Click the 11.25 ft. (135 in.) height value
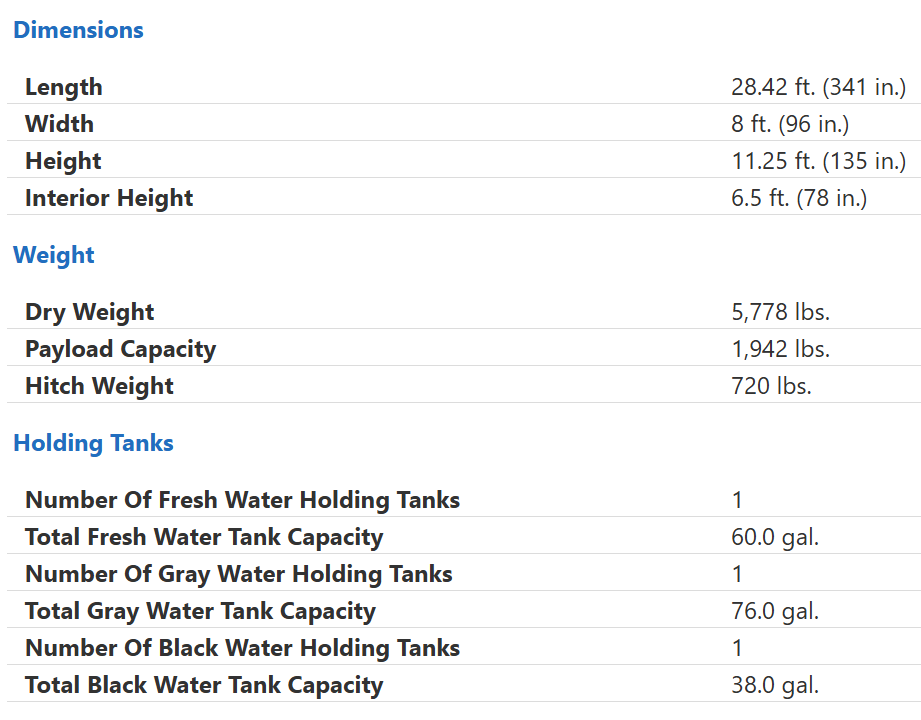 (x=818, y=161)
